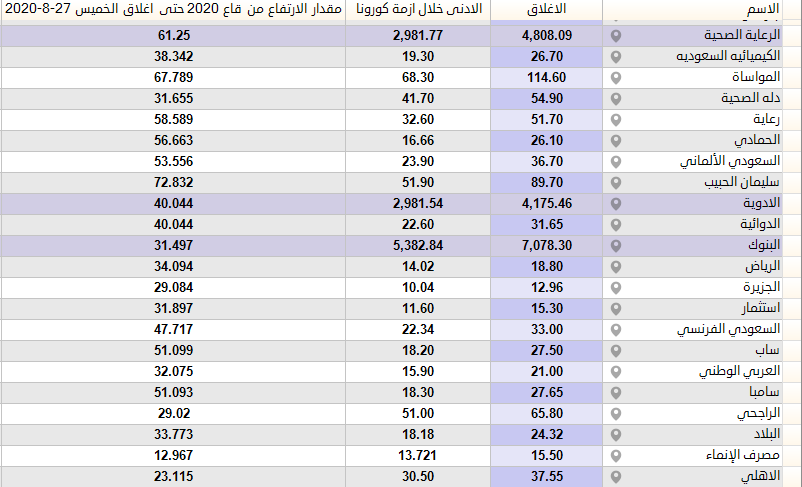Image resolution: width=802 pixels, height=487 pixels.
Task: Click the marker icon beside المواساة
Action: pyautogui.click(x=616, y=78)
